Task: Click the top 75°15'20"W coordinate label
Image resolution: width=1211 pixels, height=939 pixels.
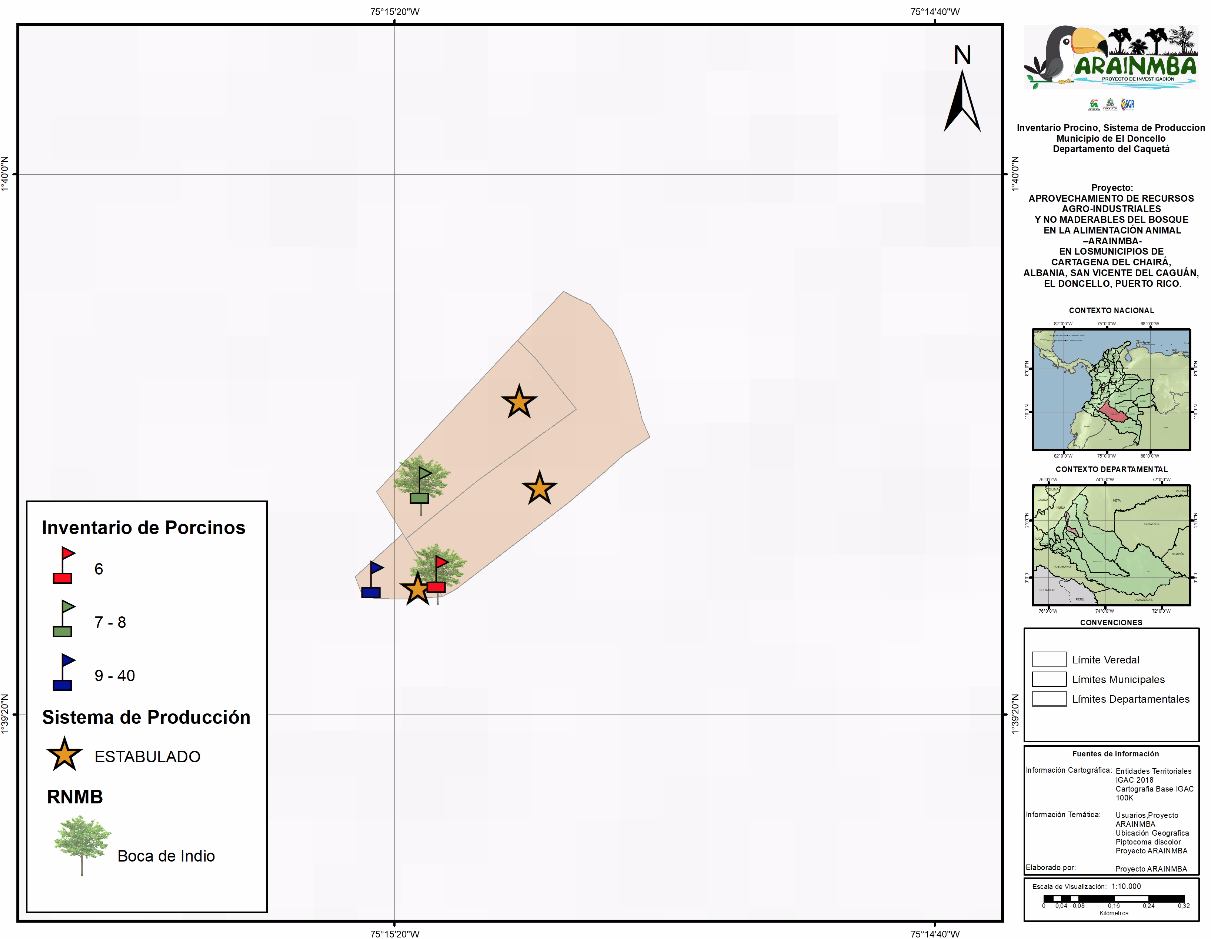Action: pos(395,11)
